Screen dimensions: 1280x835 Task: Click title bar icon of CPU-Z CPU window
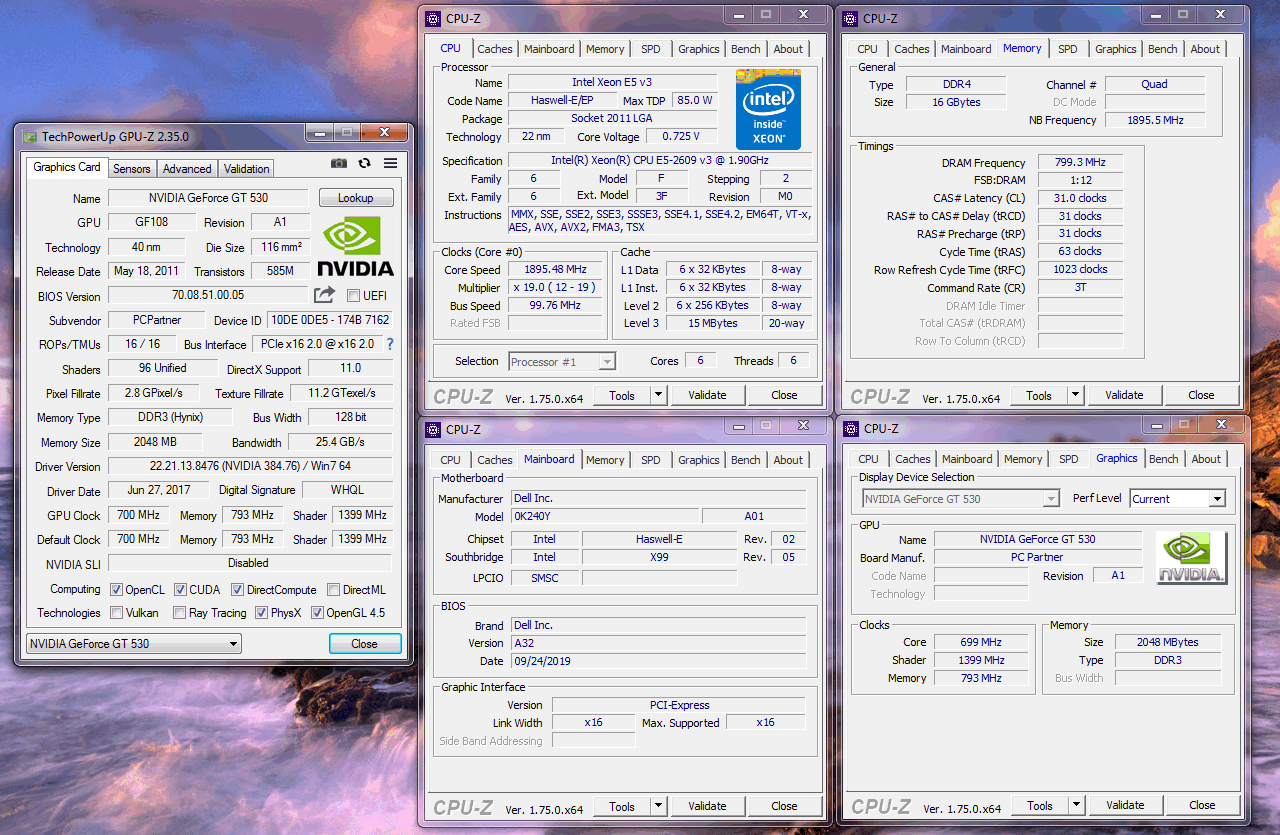[x=433, y=18]
